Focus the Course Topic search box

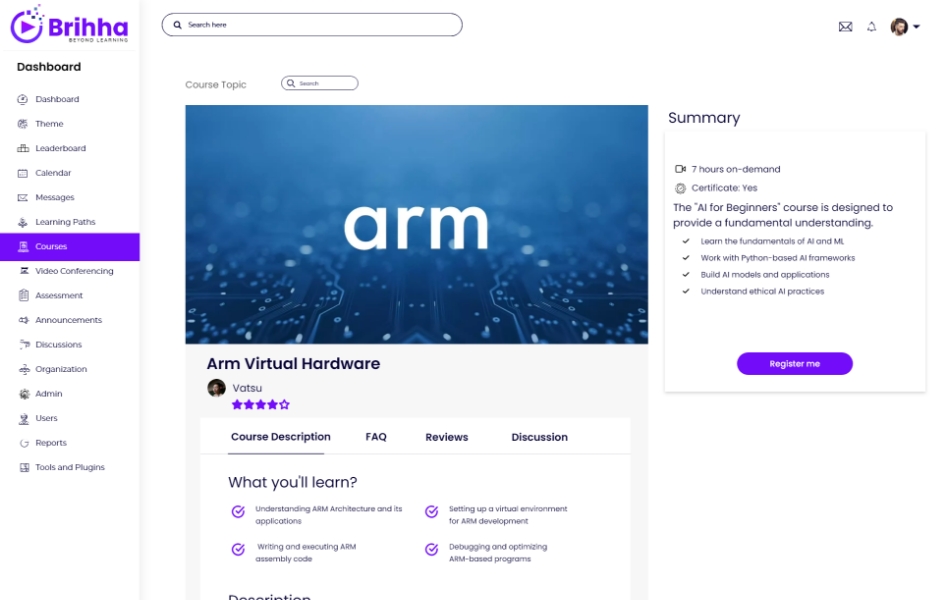tap(320, 83)
